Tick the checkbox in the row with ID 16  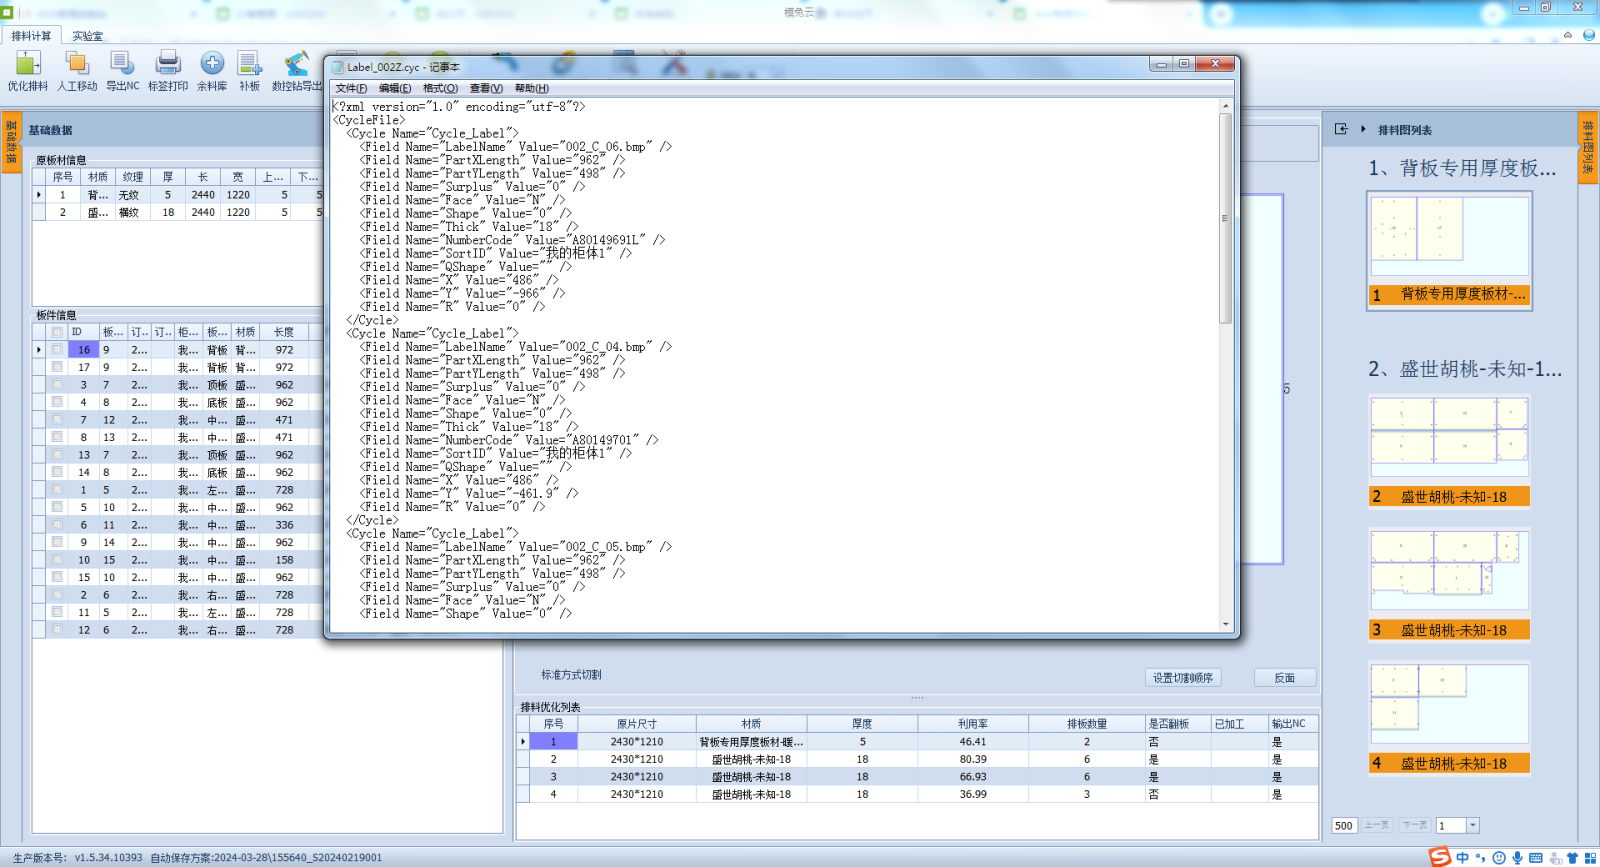(x=57, y=350)
